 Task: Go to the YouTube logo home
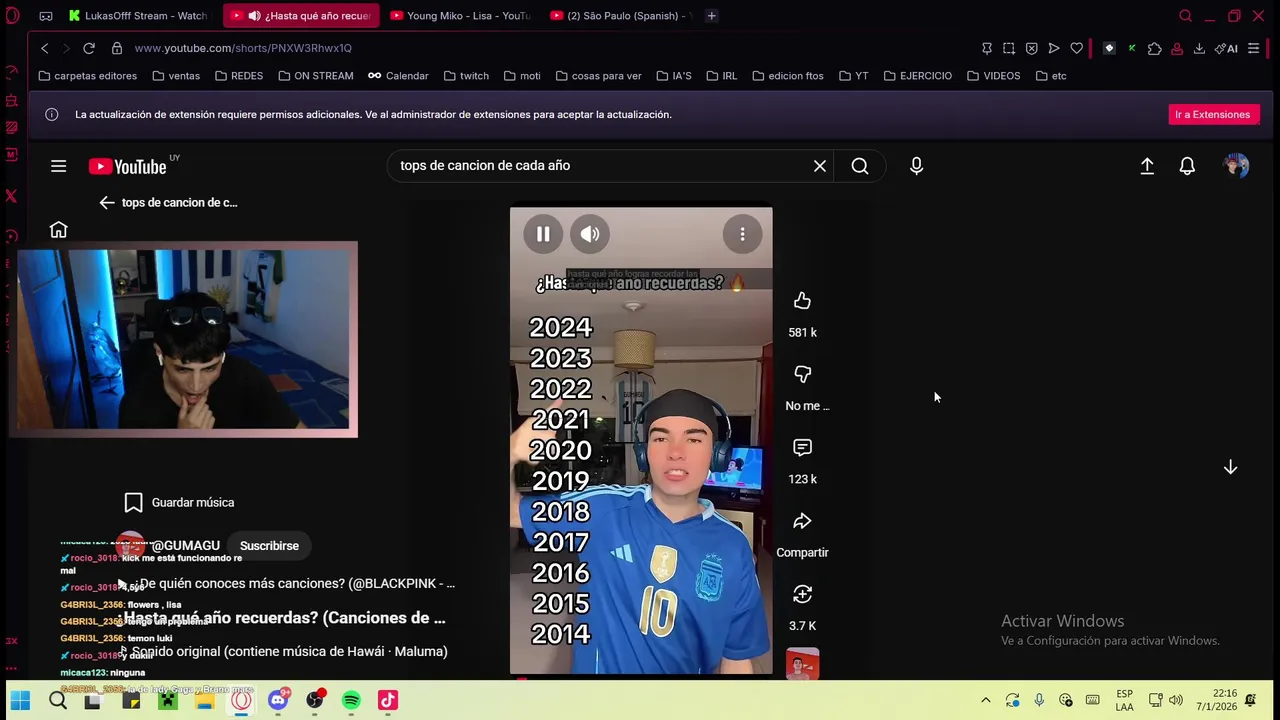(127, 166)
